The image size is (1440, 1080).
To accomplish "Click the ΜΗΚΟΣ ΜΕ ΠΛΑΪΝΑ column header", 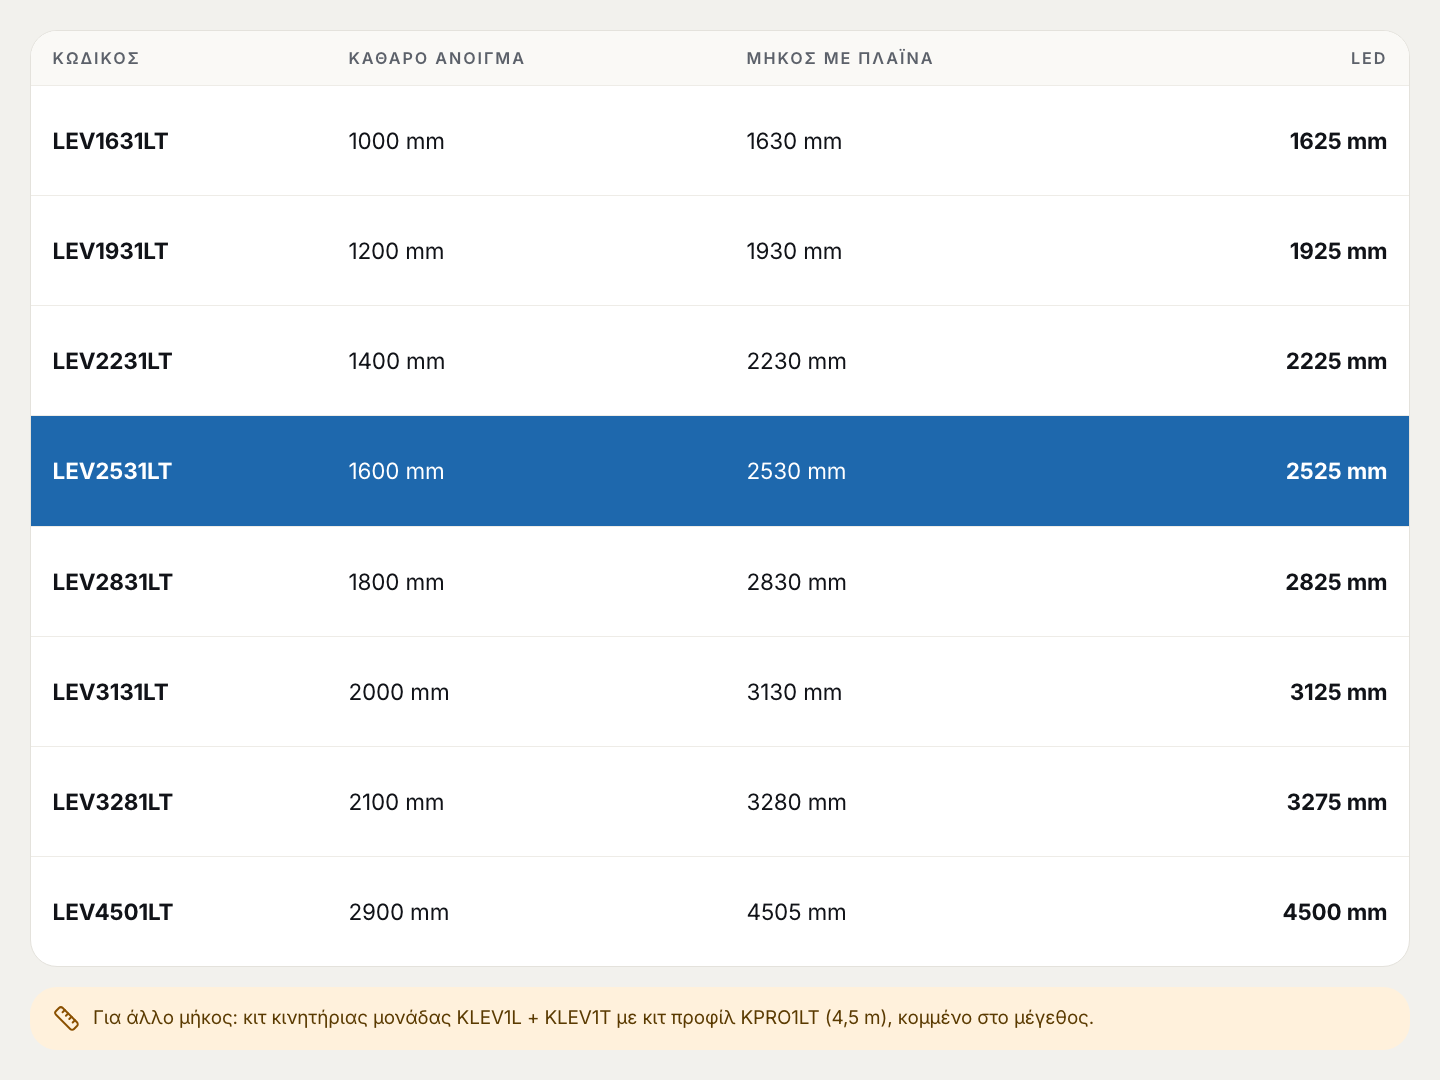I will (840, 58).
